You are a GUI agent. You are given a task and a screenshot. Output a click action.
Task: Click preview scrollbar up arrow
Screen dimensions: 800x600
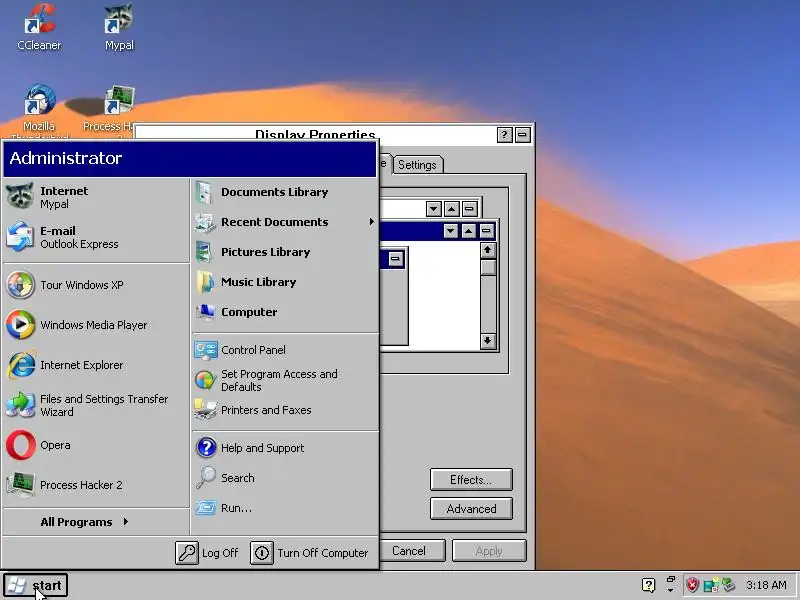[488, 250]
